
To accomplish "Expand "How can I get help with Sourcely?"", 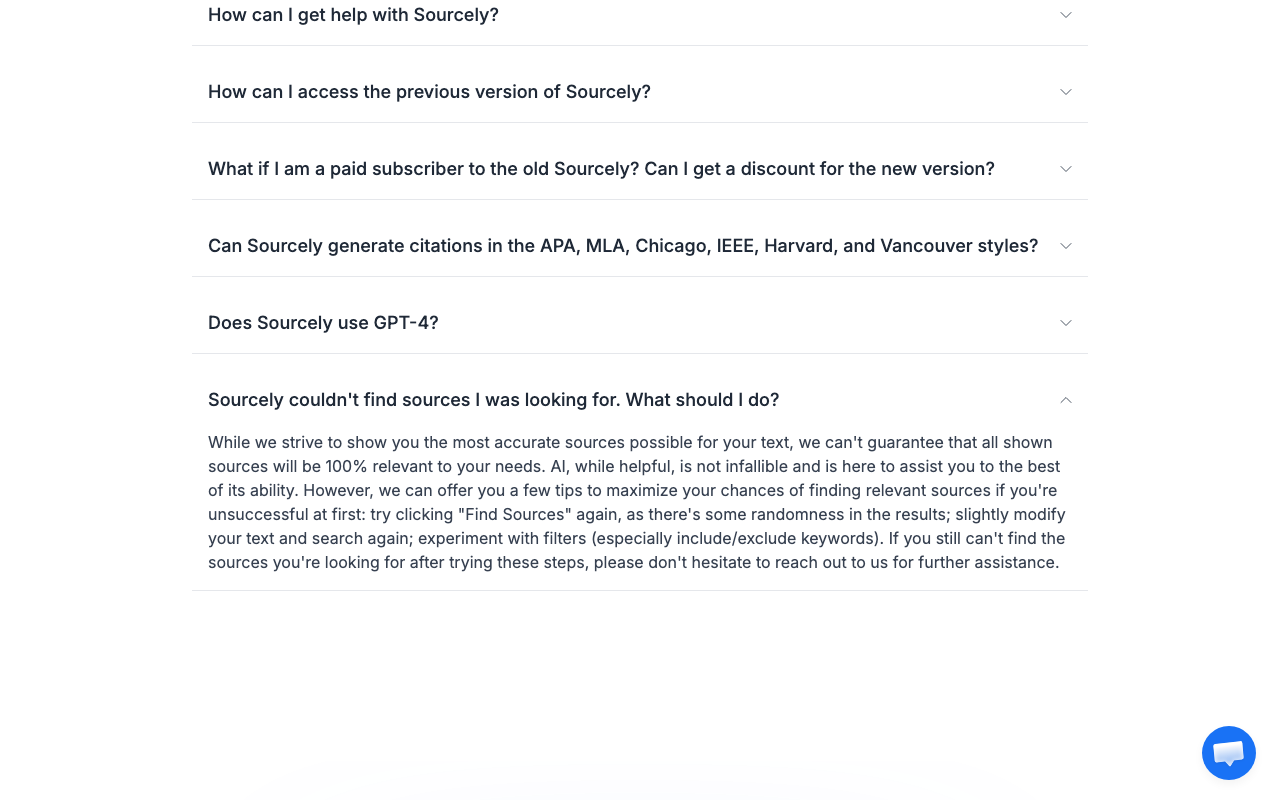I will pos(640,15).
